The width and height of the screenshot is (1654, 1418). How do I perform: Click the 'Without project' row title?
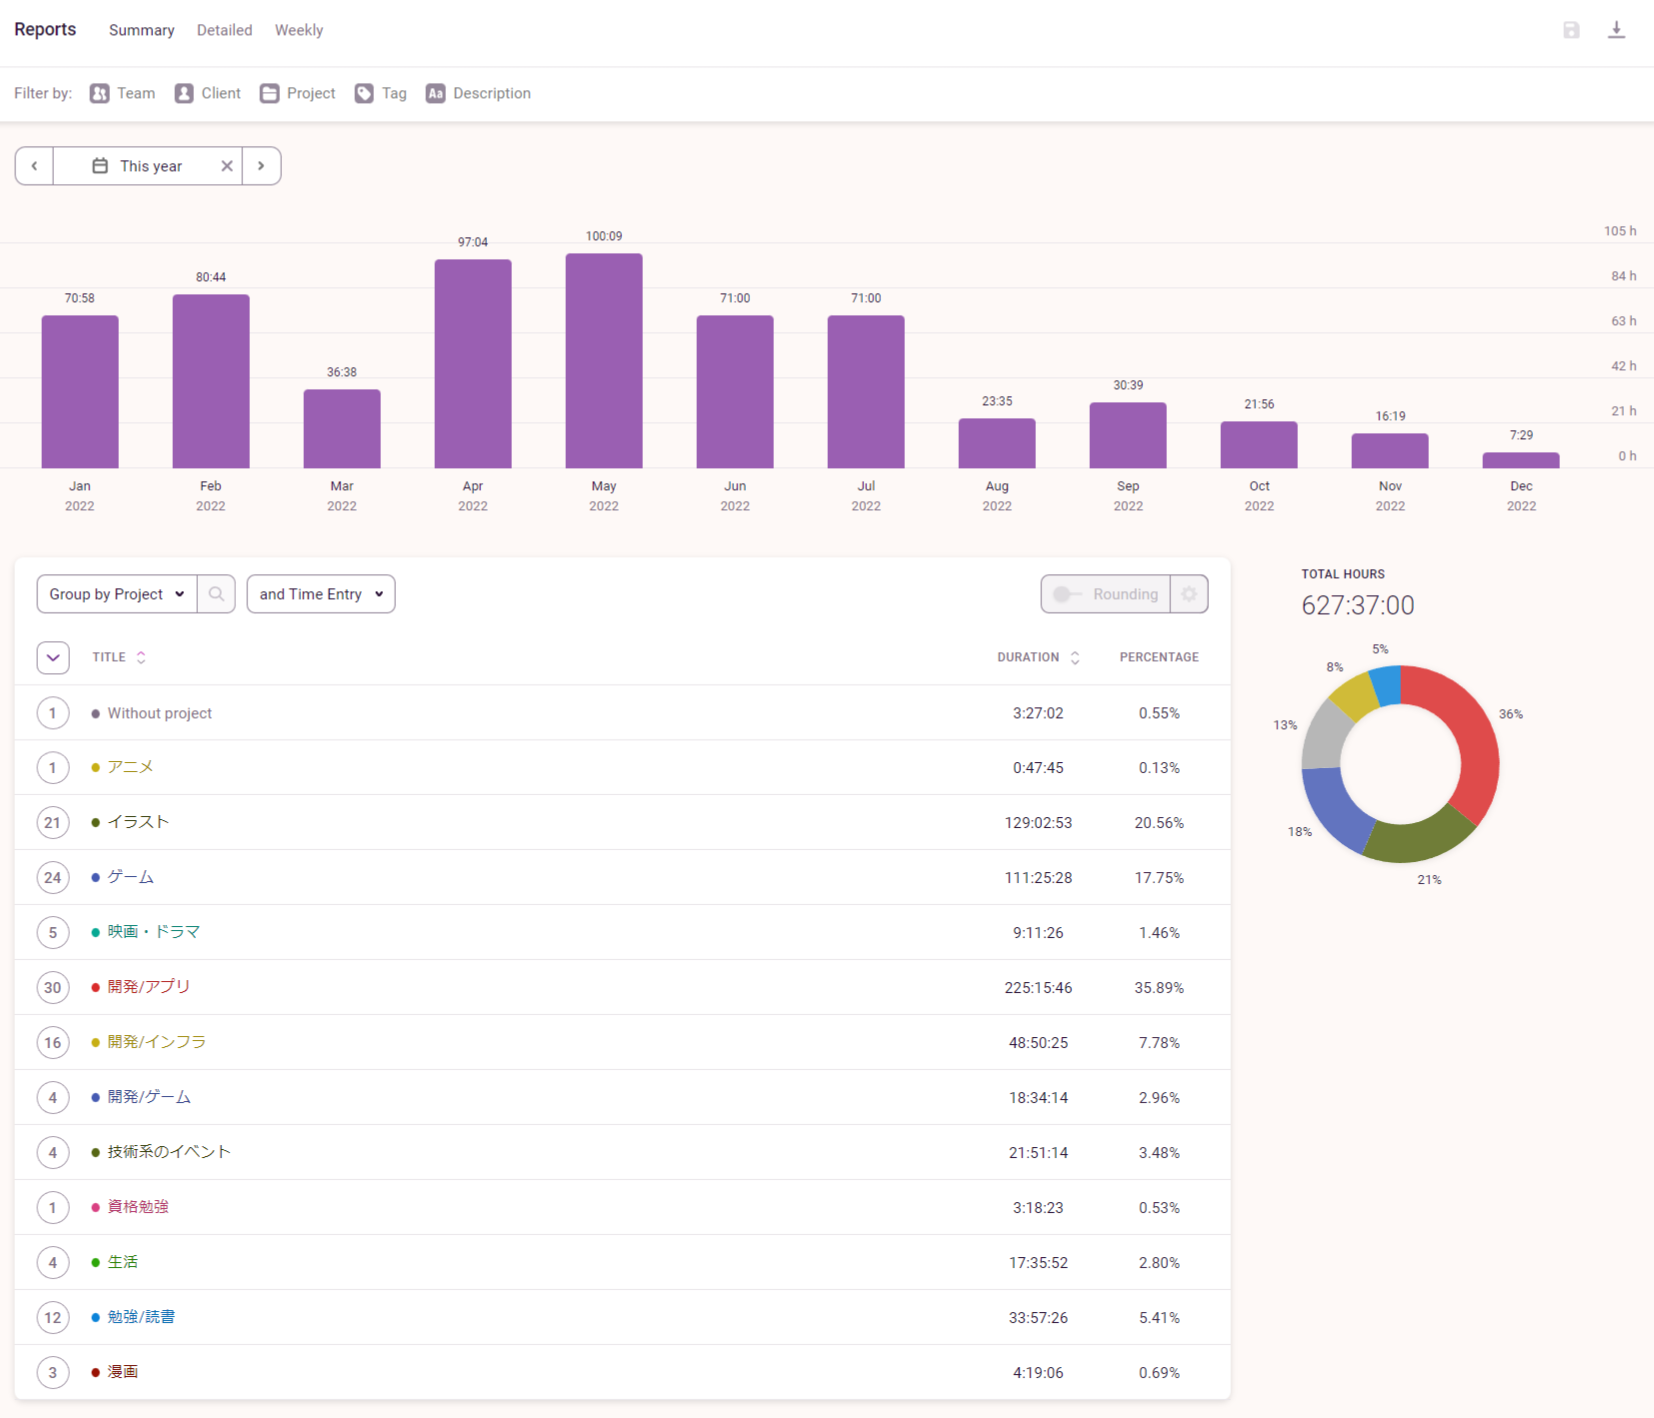[159, 713]
